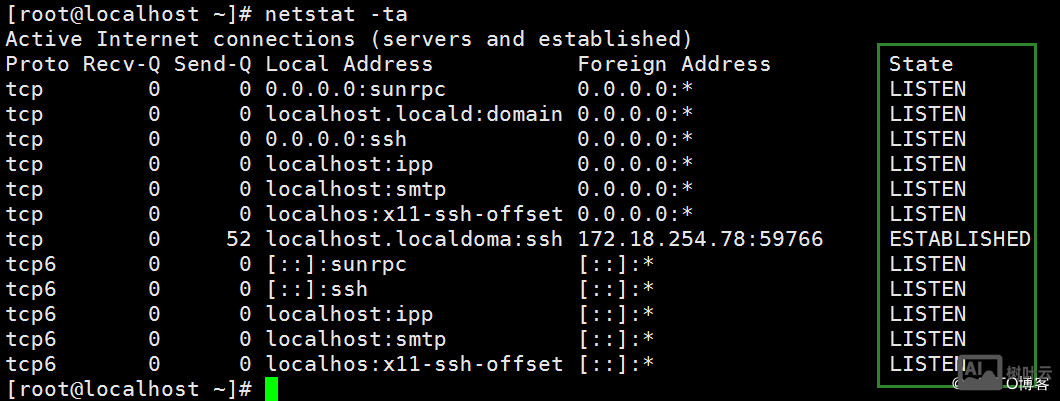The height and width of the screenshot is (401, 1060).
Task: Click foreign address '0.0.0.0:*' in 0.0.0.0:ssh row
Action: (635, 139)
